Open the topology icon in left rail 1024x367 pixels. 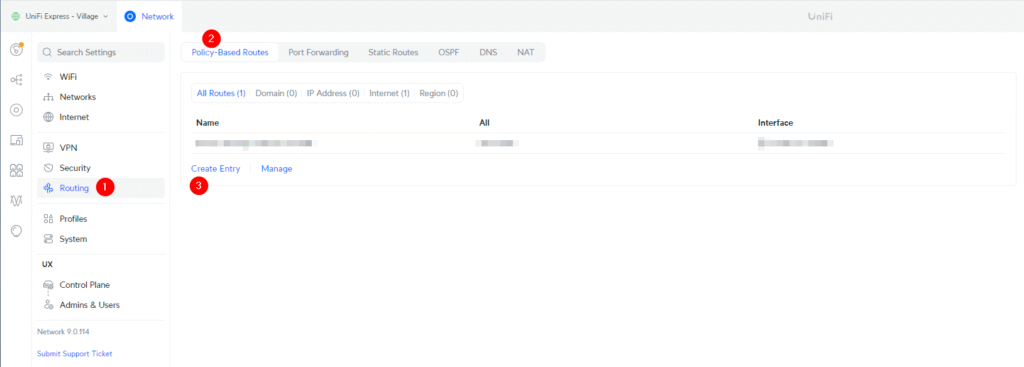[x=16, y=80]
